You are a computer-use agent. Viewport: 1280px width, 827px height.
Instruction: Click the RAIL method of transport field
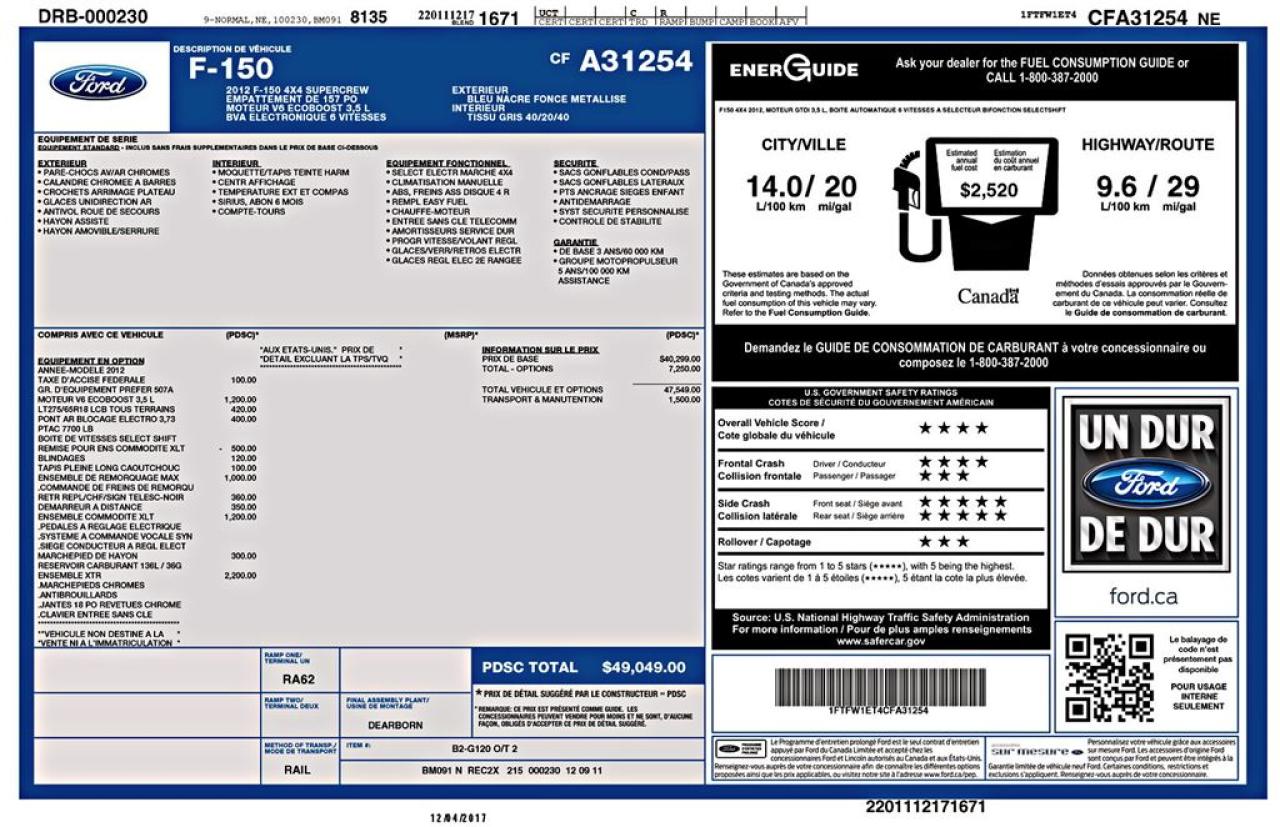298,770
